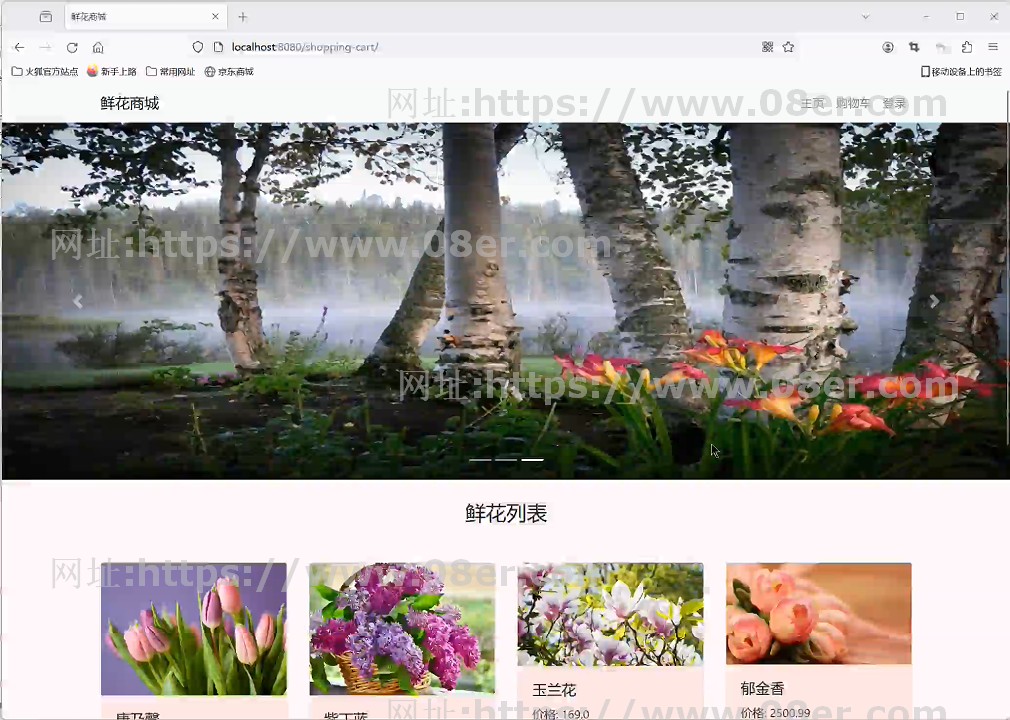Close the 鲜花商城 browser tab
The height and width of the screenshot is (720, 1010).
pyautogui.click(x=216, y=17)
